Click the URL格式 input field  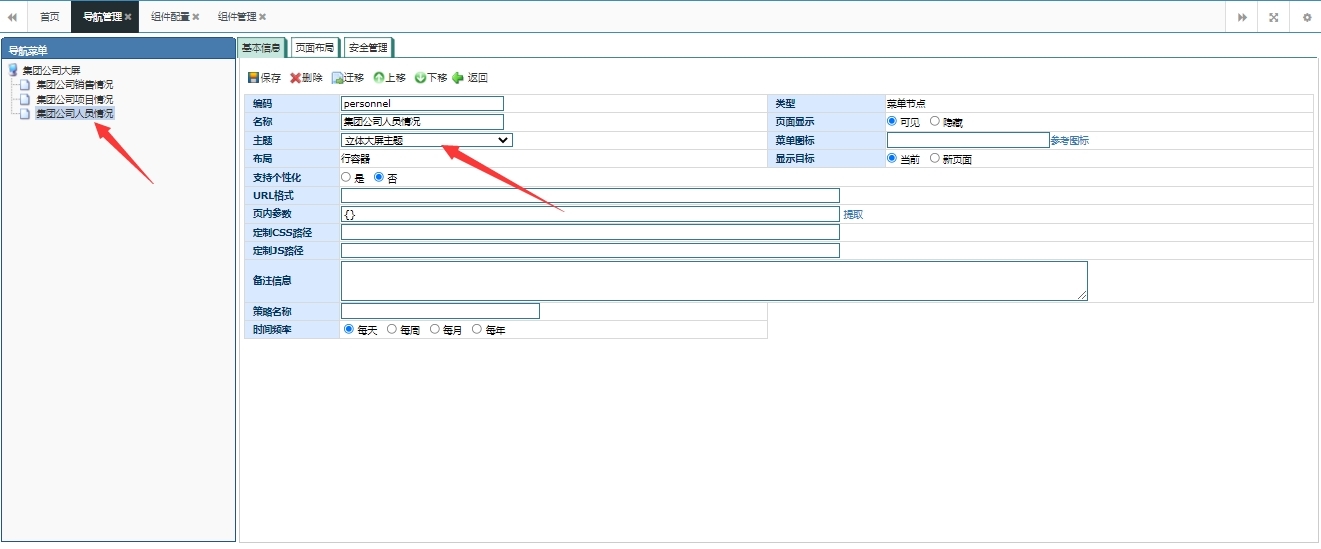[590, 195]
